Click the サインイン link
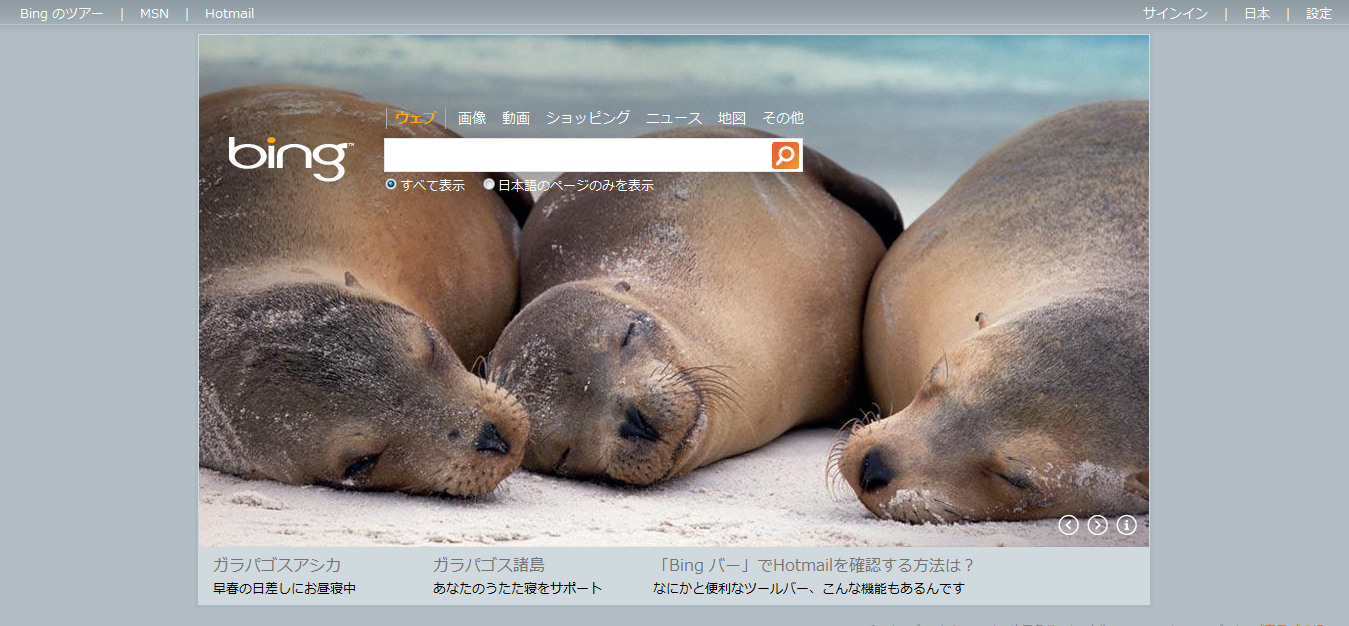The width and height of the screenshot is (1349, 626). pyautogui.click(x=1175, y=14)
